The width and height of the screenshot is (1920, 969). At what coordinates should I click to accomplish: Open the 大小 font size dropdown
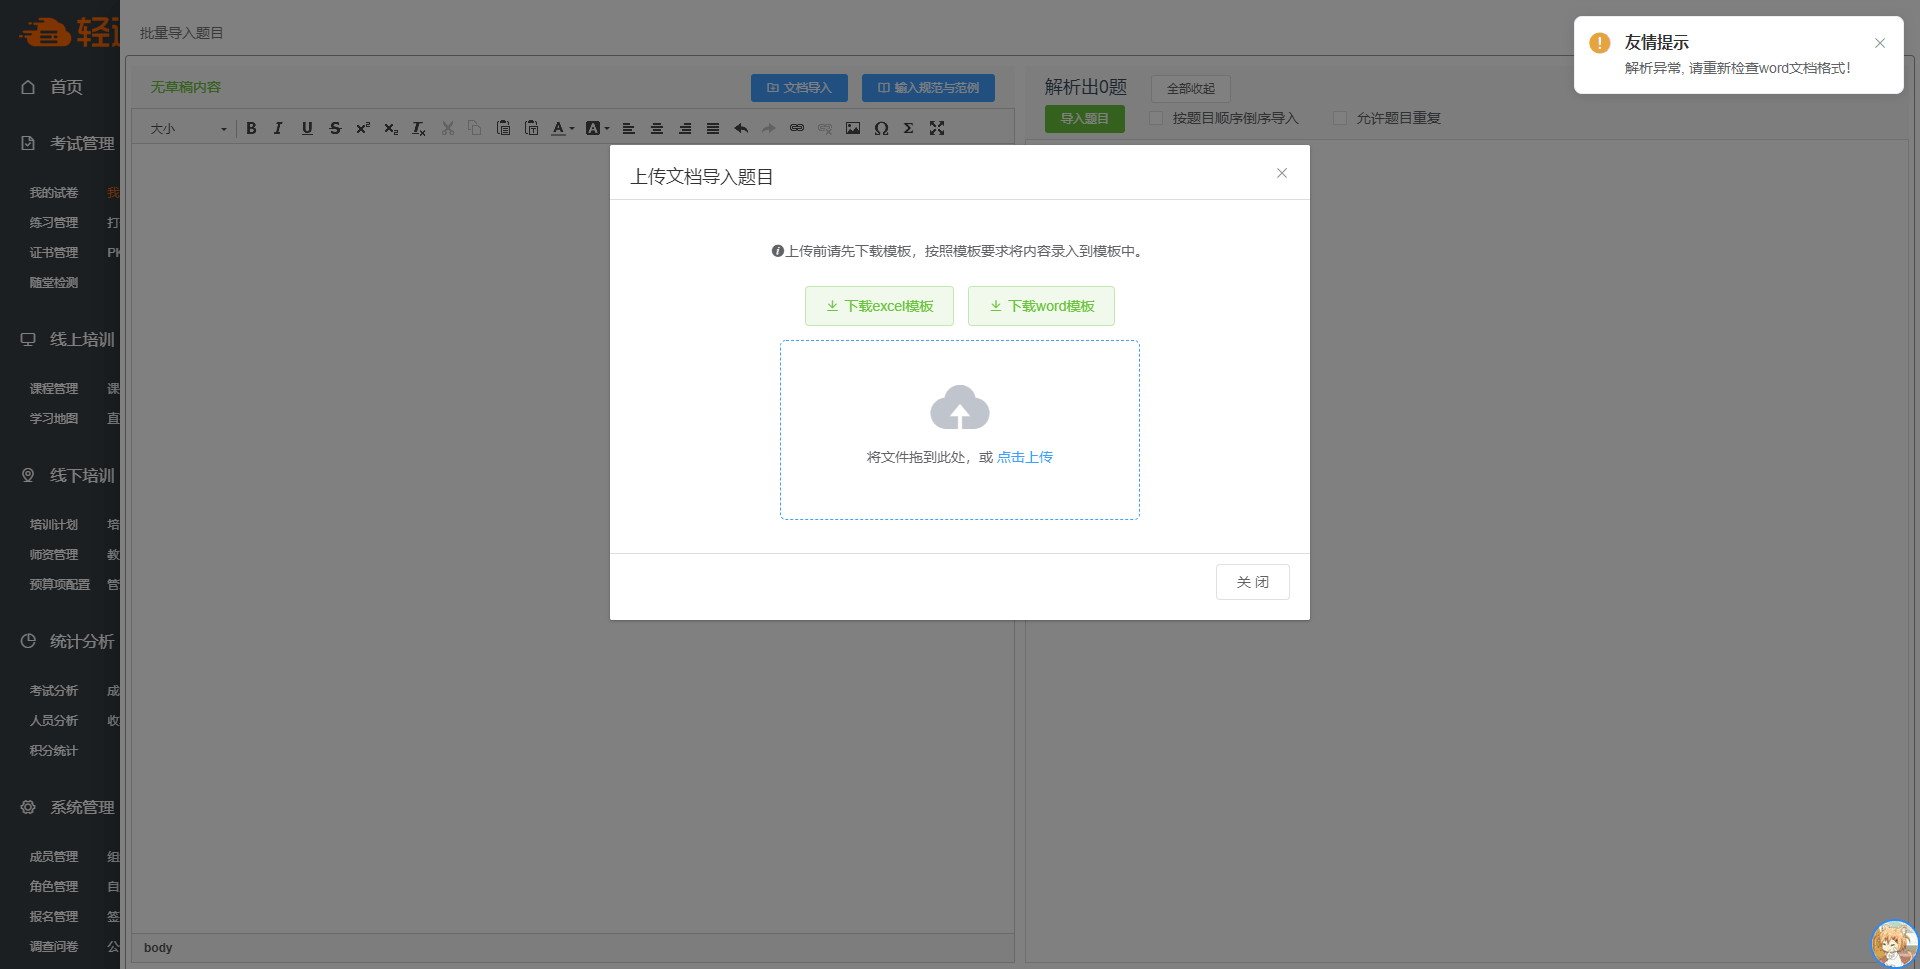[188, 129]
